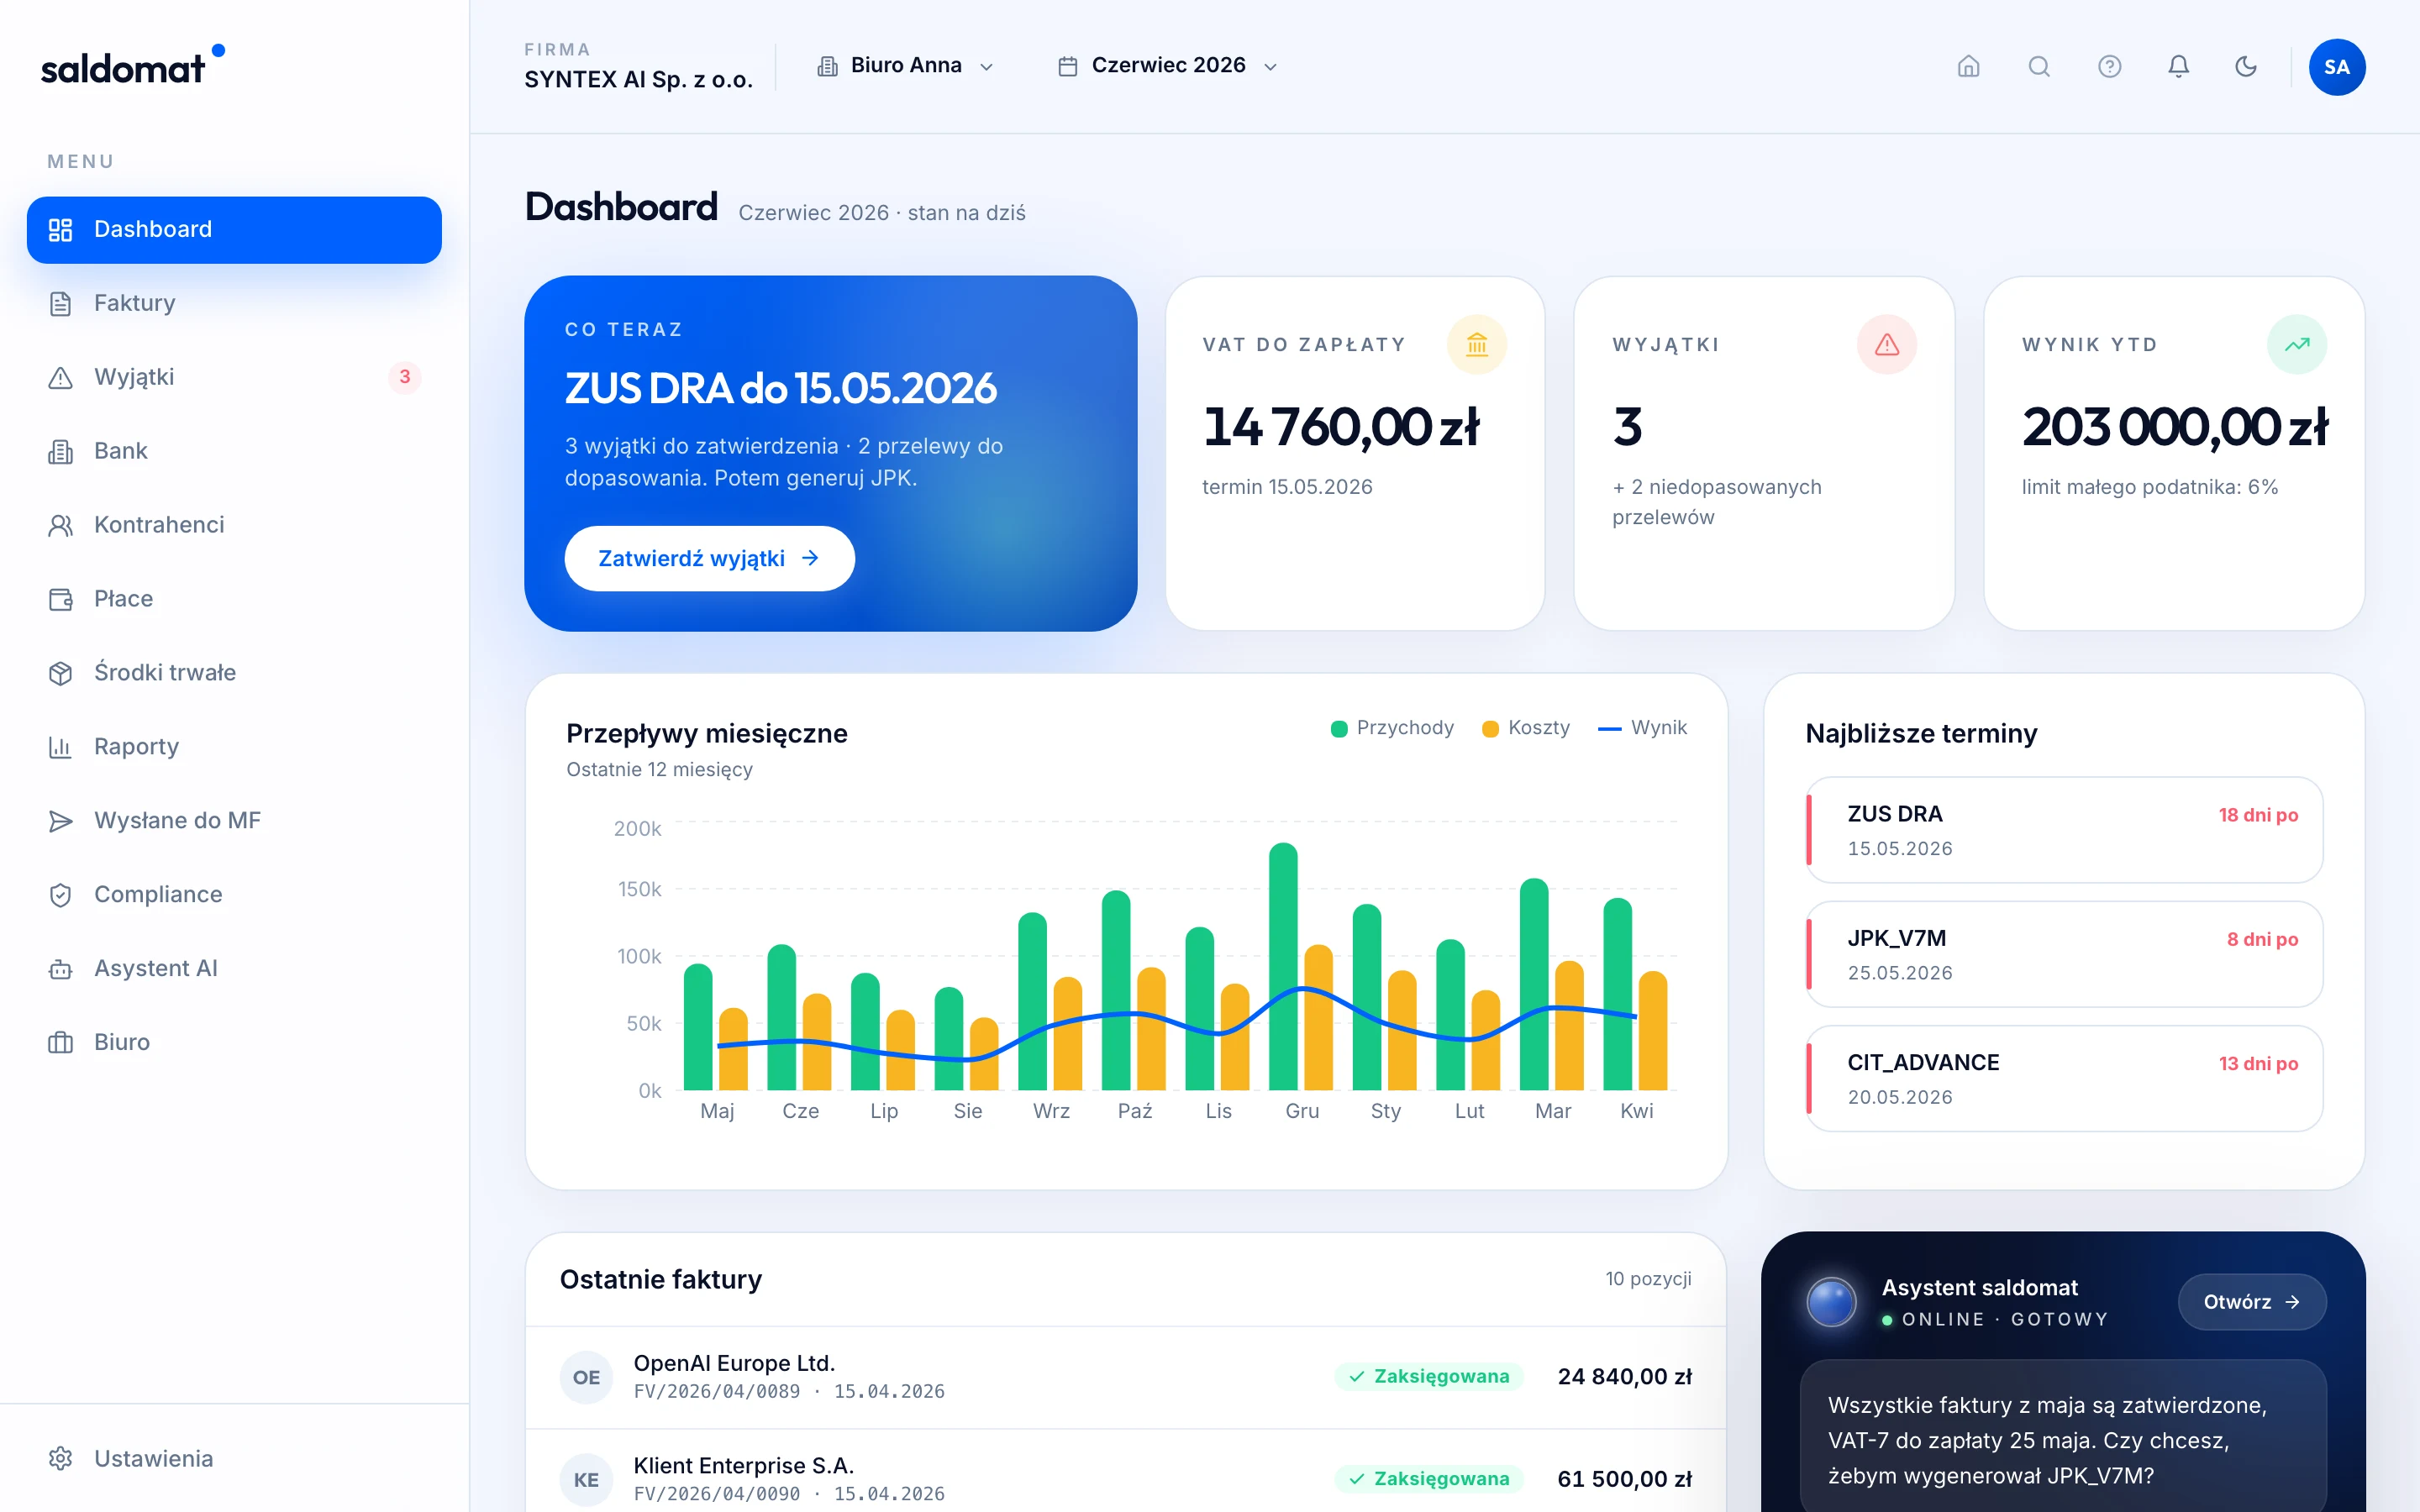The height and width of the screenshot is (1512, 2420).
Task: Expand the Biuro Anna dropdown
Action: pyautogui.click(x=905, y=66)
